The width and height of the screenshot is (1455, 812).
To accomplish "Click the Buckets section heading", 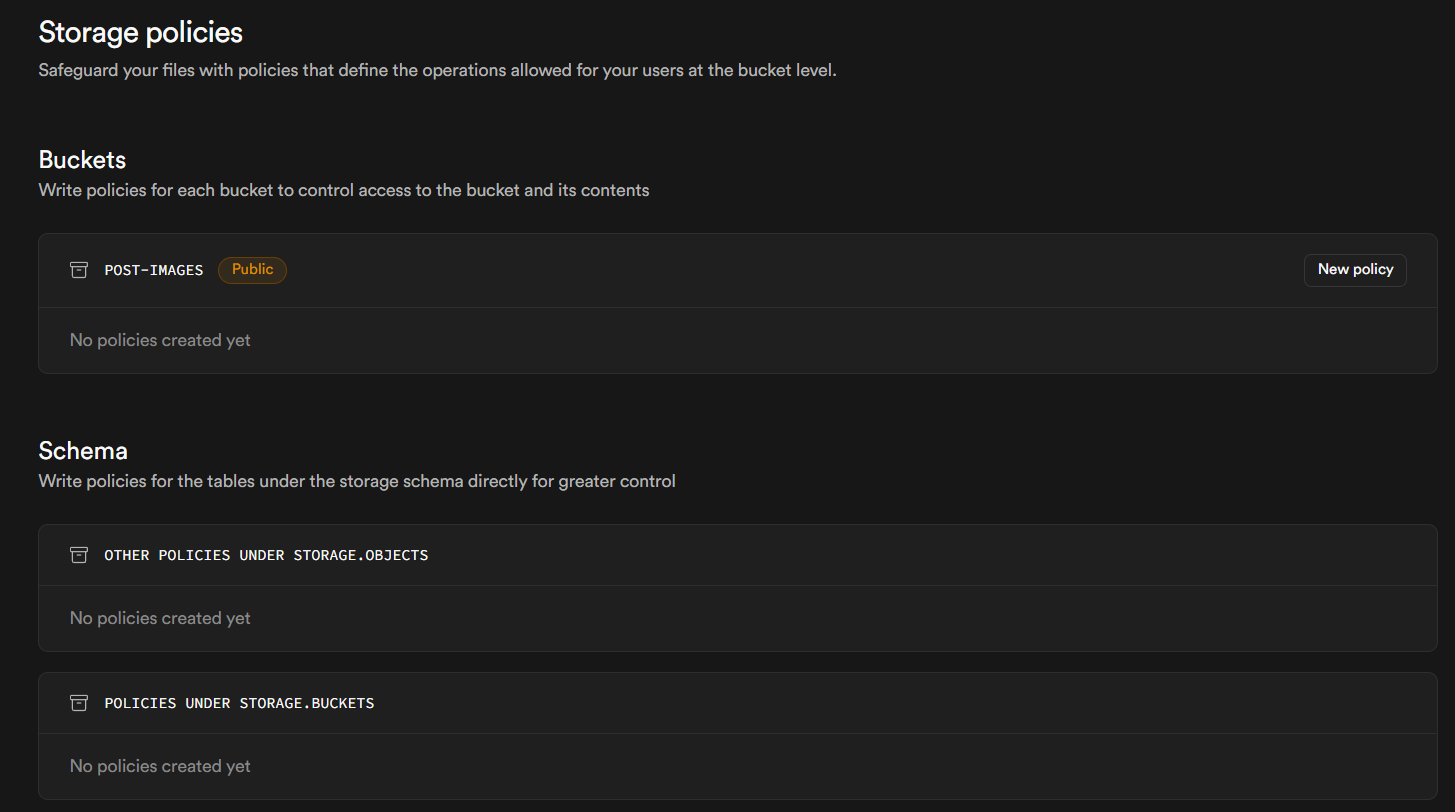I will (x=82, y=160).
